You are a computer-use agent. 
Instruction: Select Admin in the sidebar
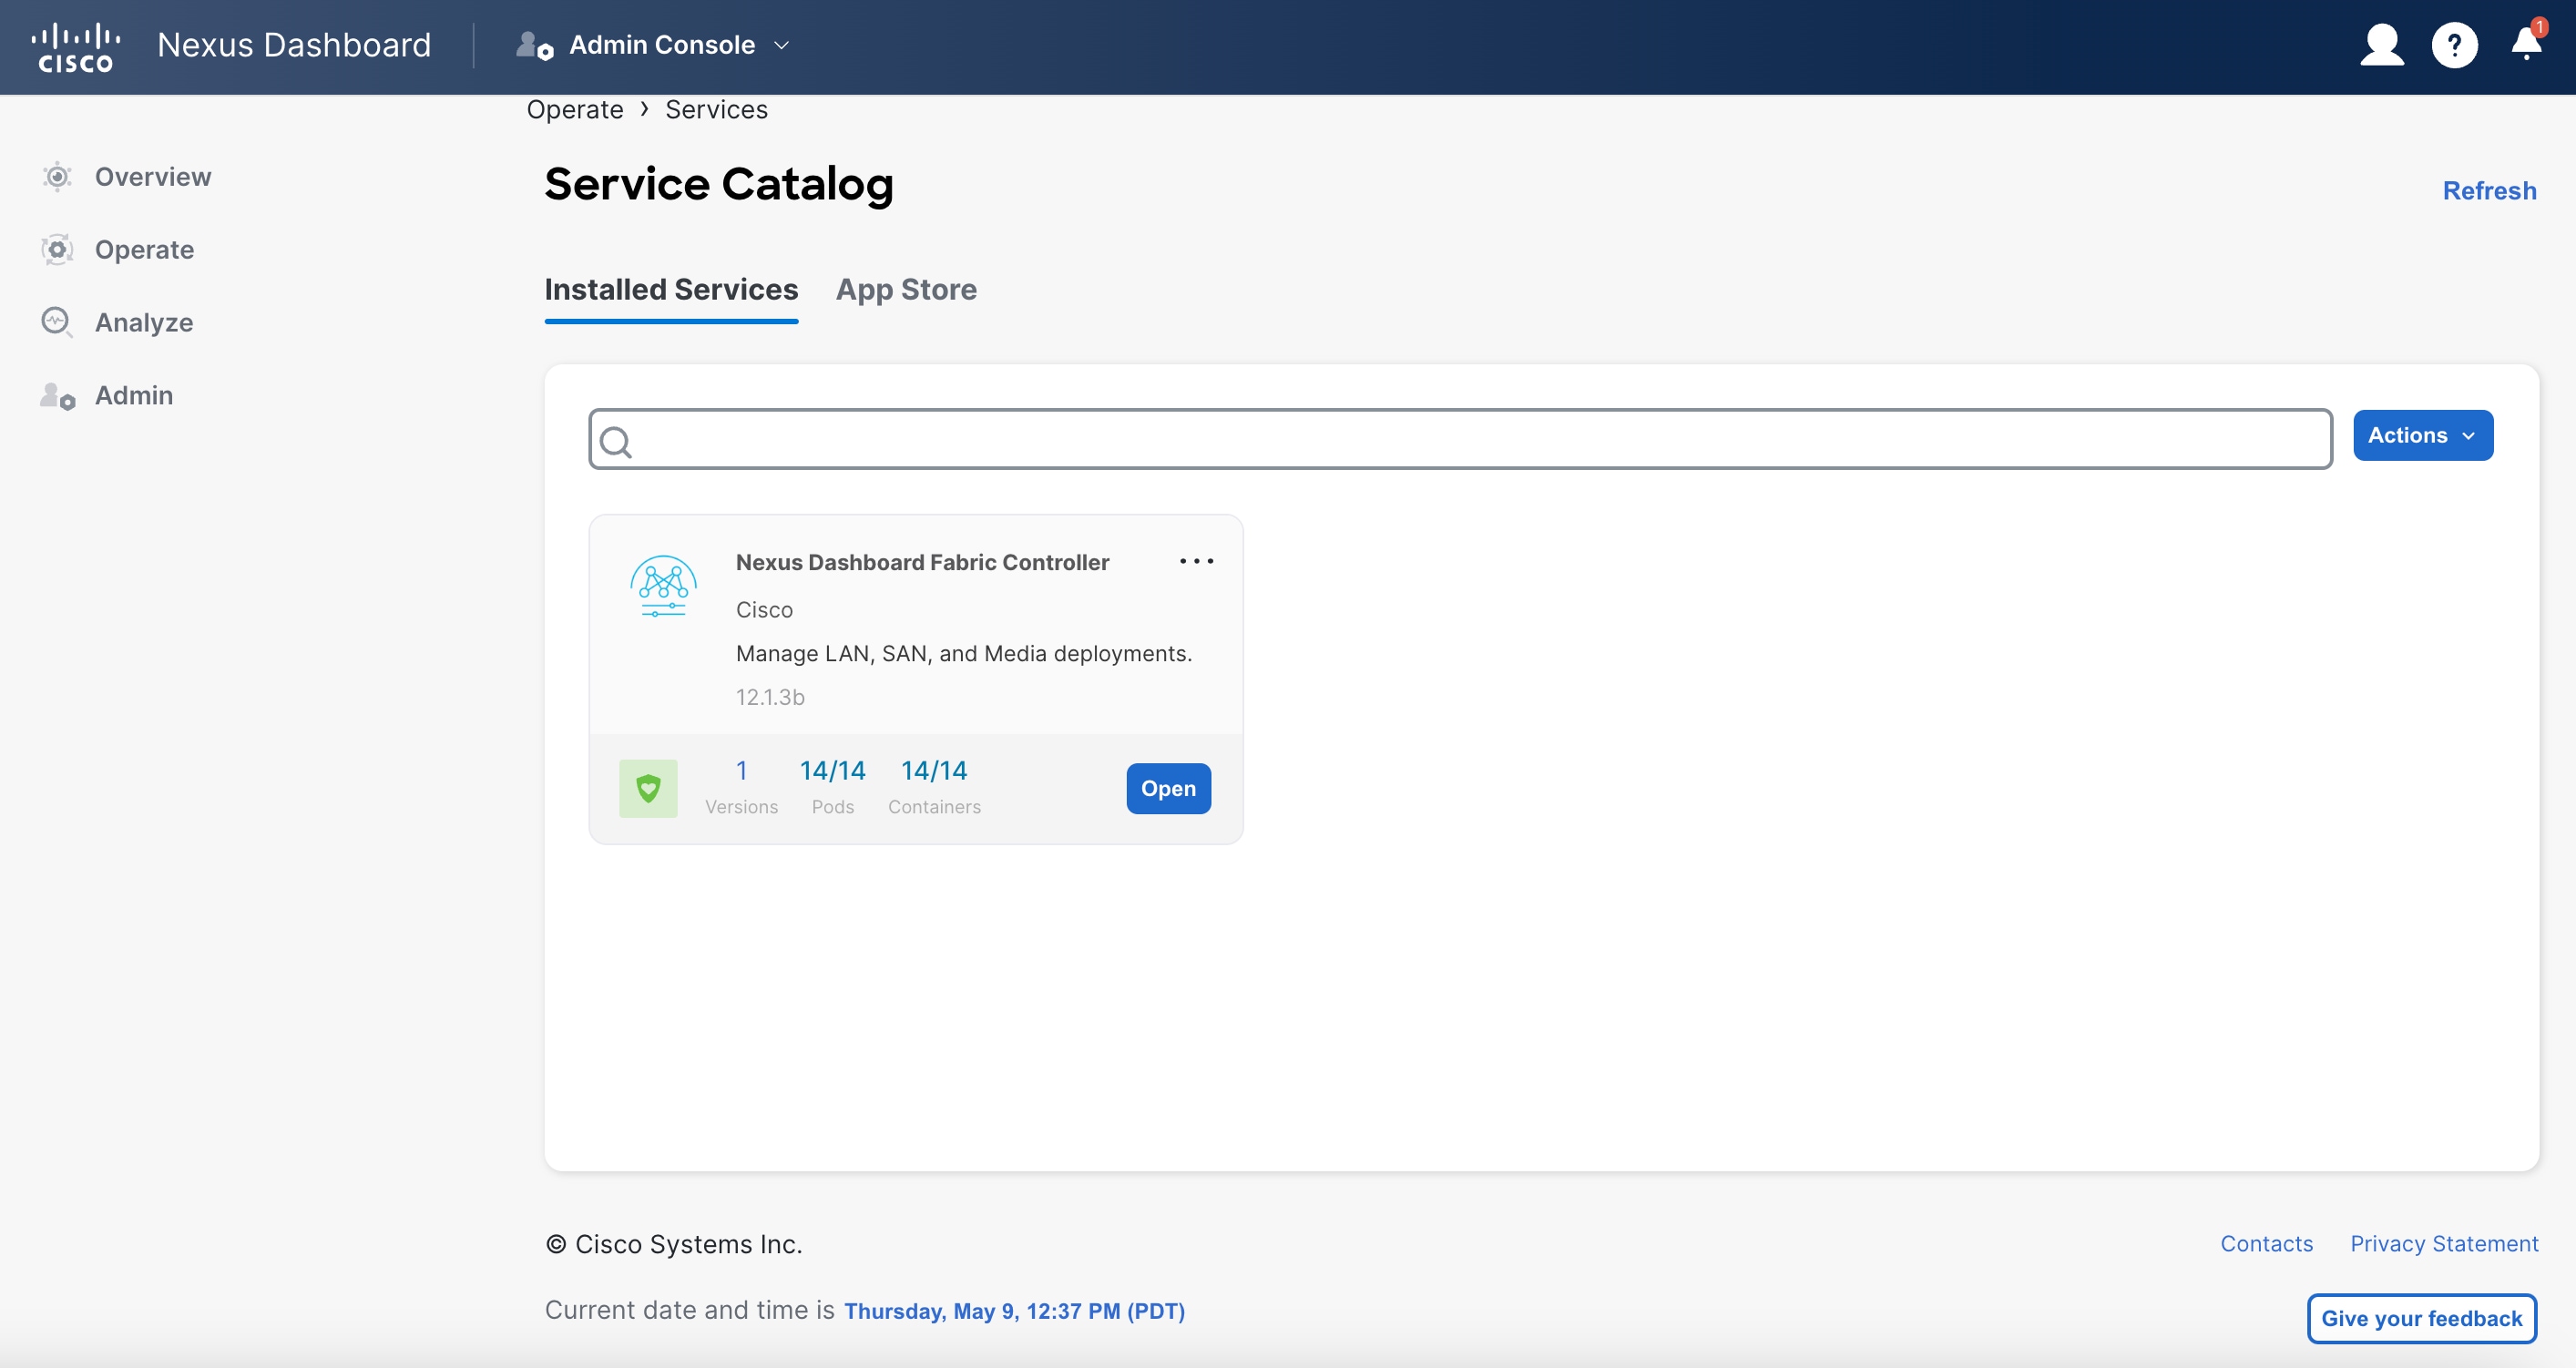click(x=134, y=395)
